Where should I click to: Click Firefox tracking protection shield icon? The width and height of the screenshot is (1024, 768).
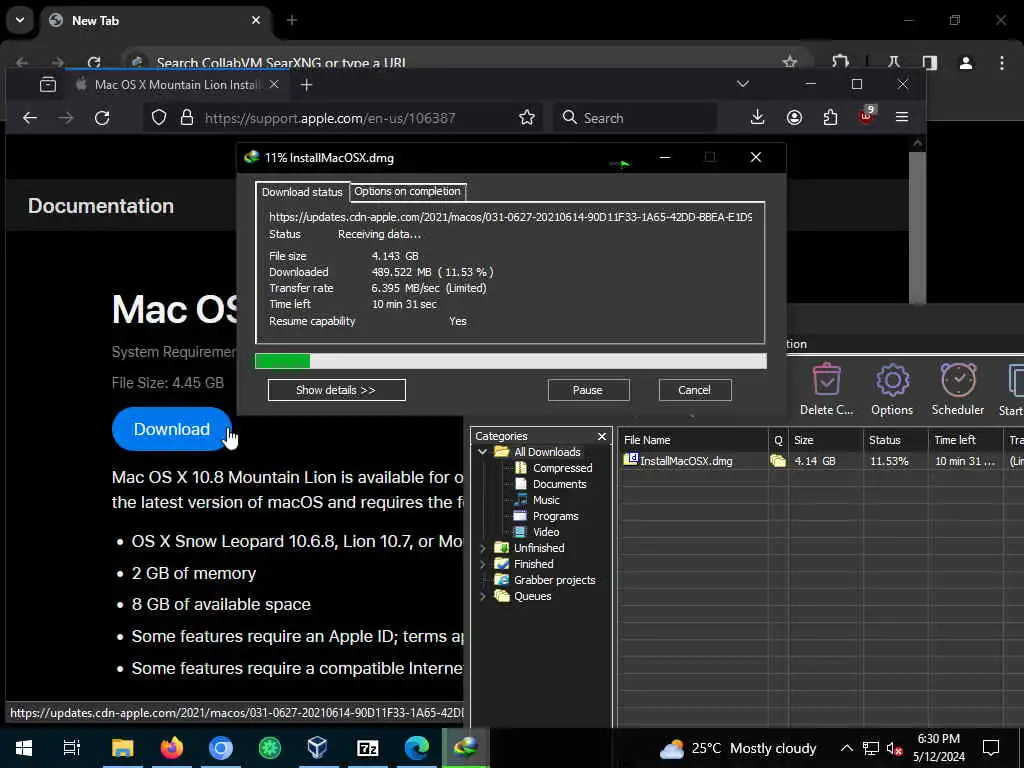pos(159,118)
